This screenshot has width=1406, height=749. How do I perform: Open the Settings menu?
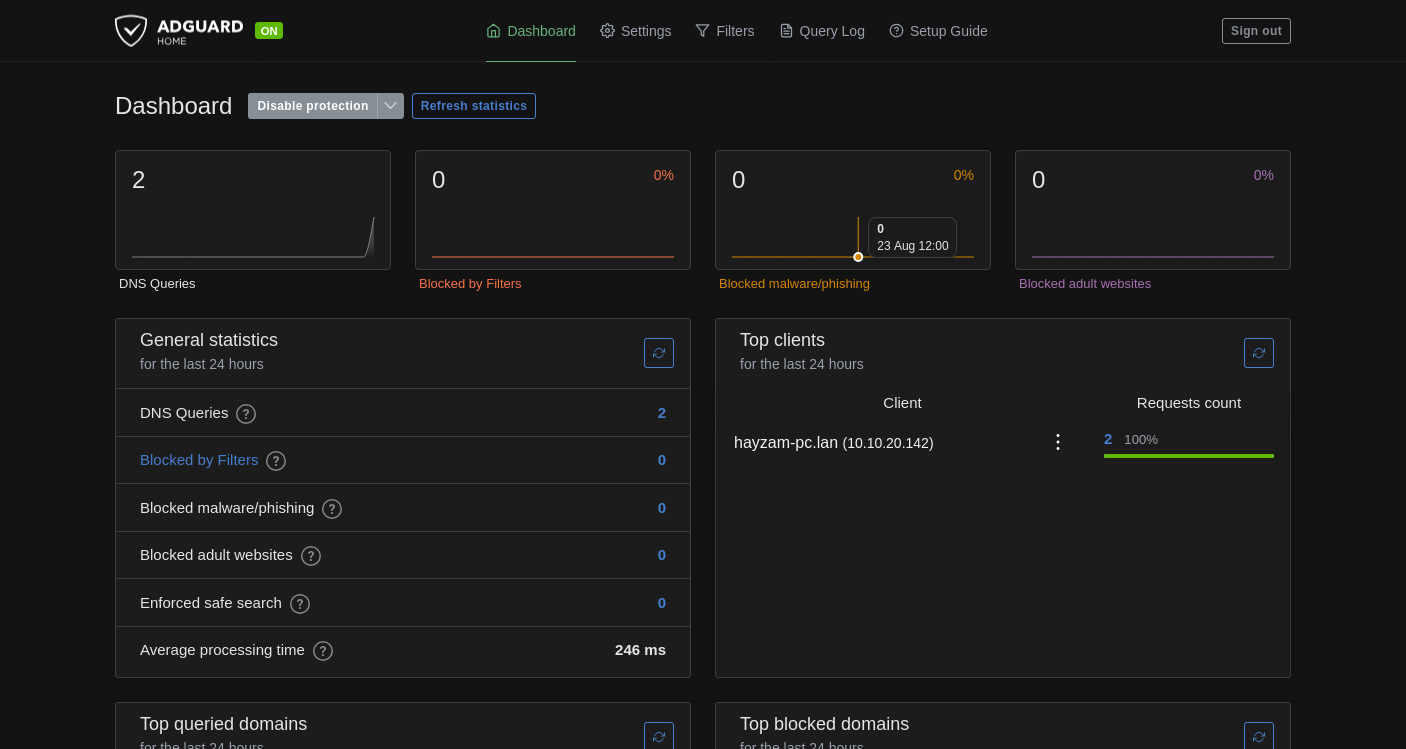pyautogui.click(x=636, y=31)
